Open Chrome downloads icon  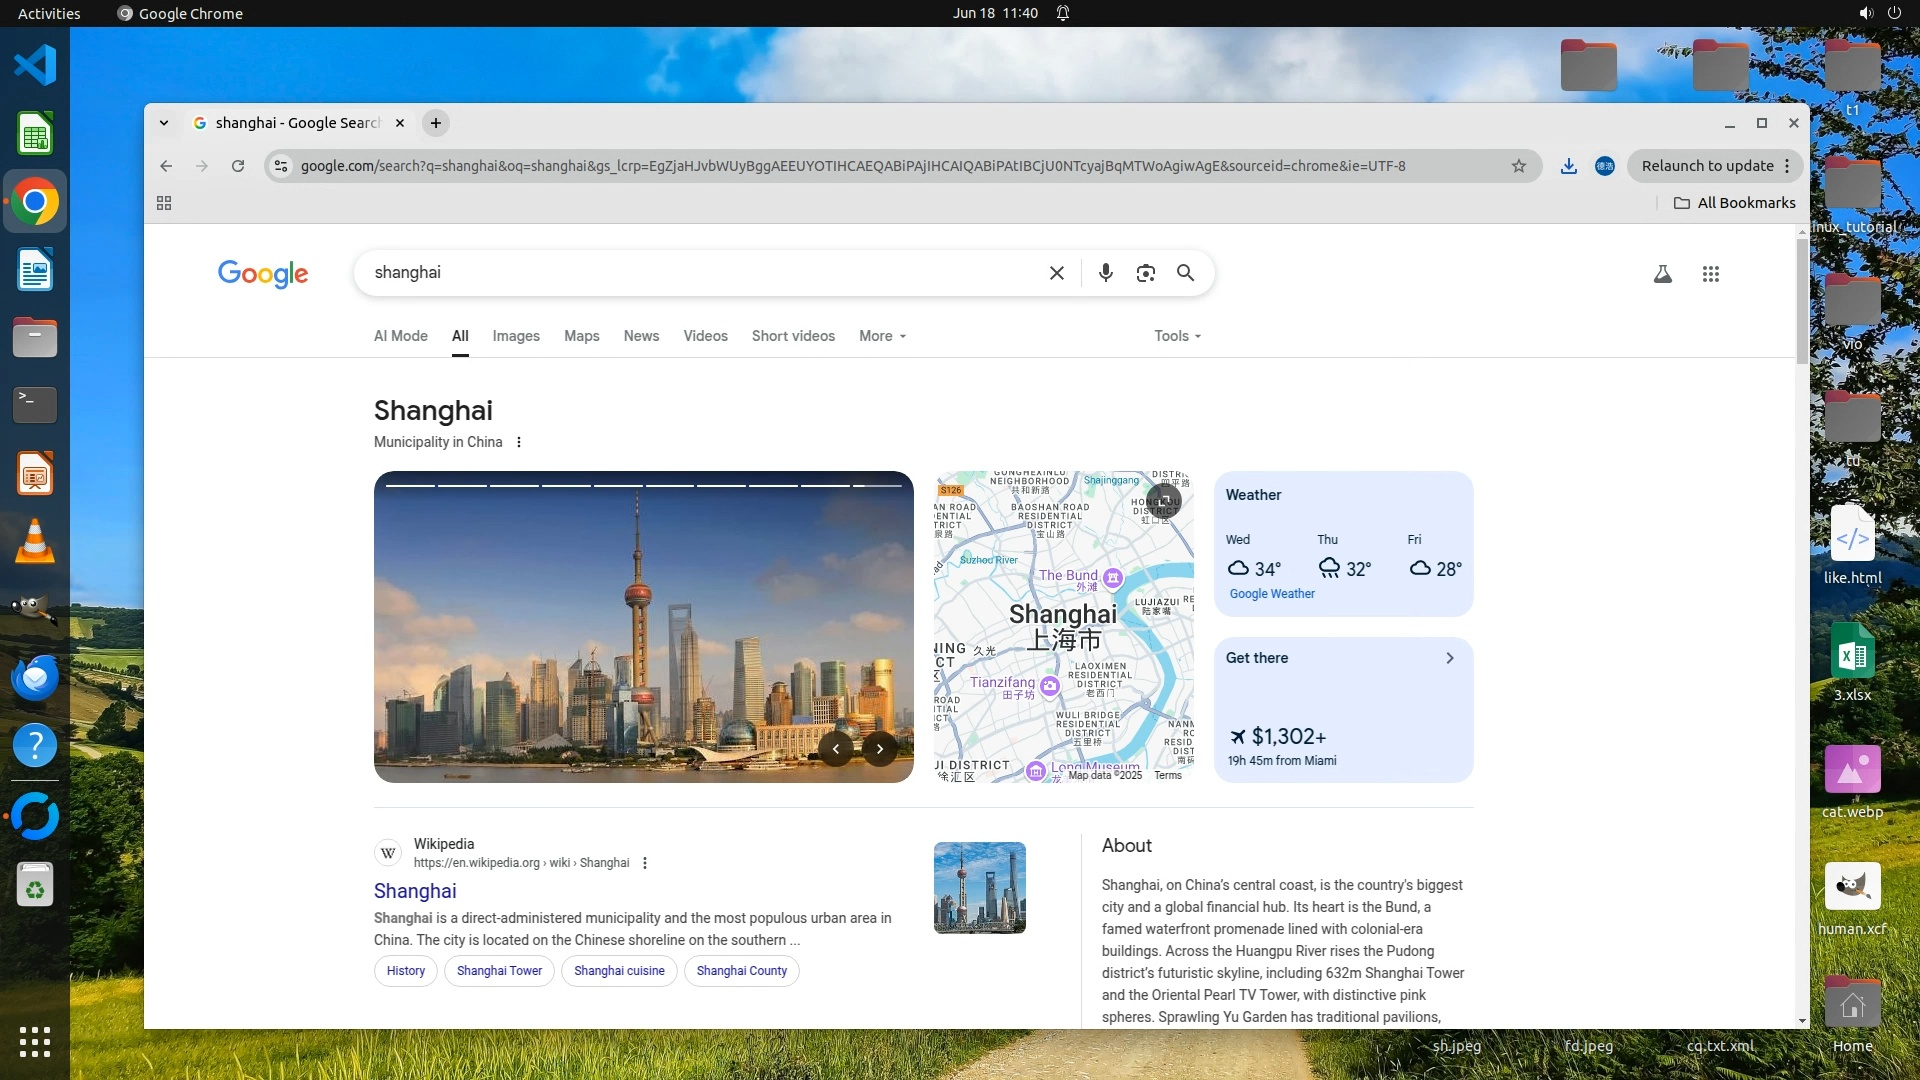tap(1568, 166)
